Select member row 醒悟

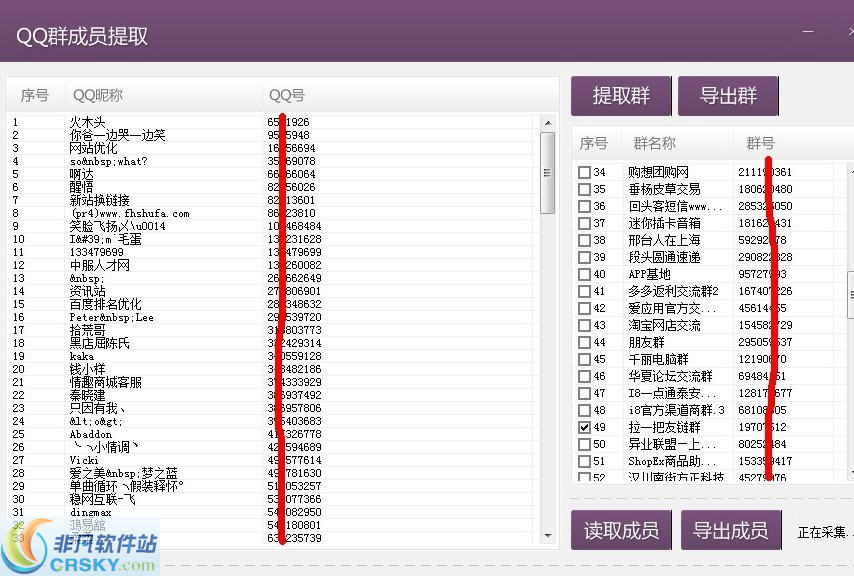pos(271,187)
